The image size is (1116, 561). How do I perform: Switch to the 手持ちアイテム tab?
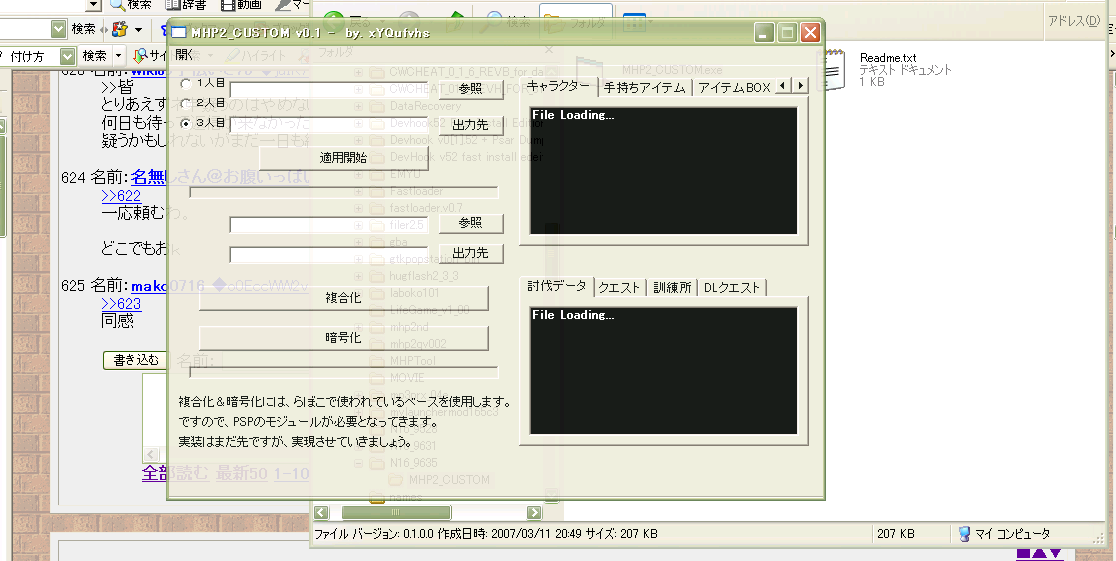click(645, 87)
